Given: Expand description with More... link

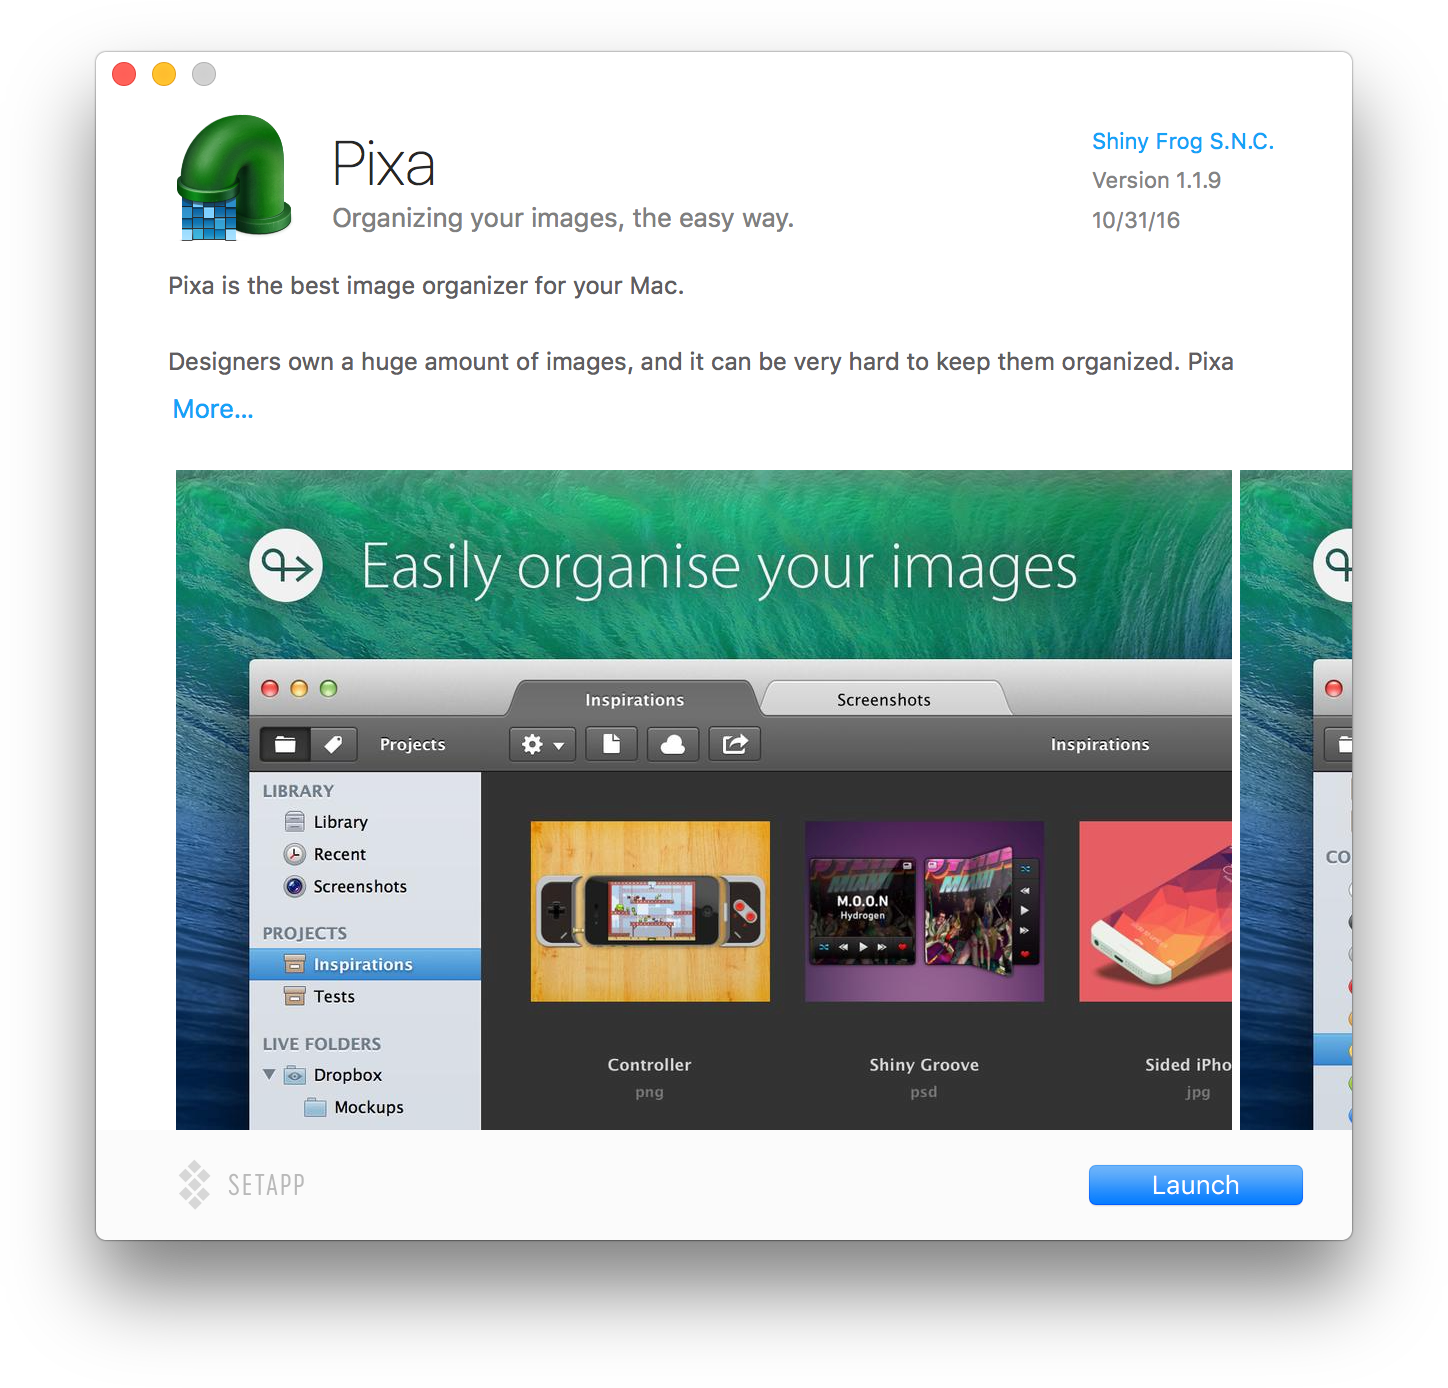Looking at the screenshot, I should pos(213,409).
